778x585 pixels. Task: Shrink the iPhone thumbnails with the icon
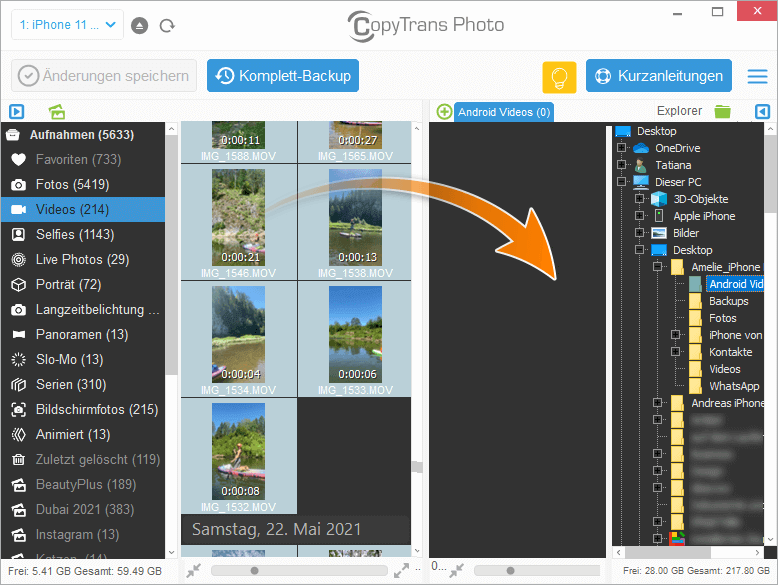pos(194,571)
